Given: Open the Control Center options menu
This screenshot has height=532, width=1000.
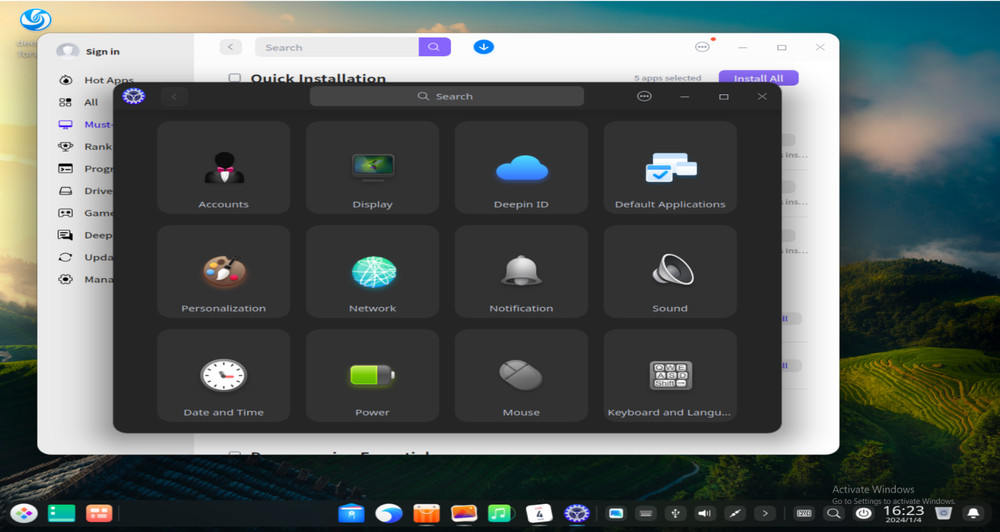Looking at the screenshot, I should [x=644, y=96].
